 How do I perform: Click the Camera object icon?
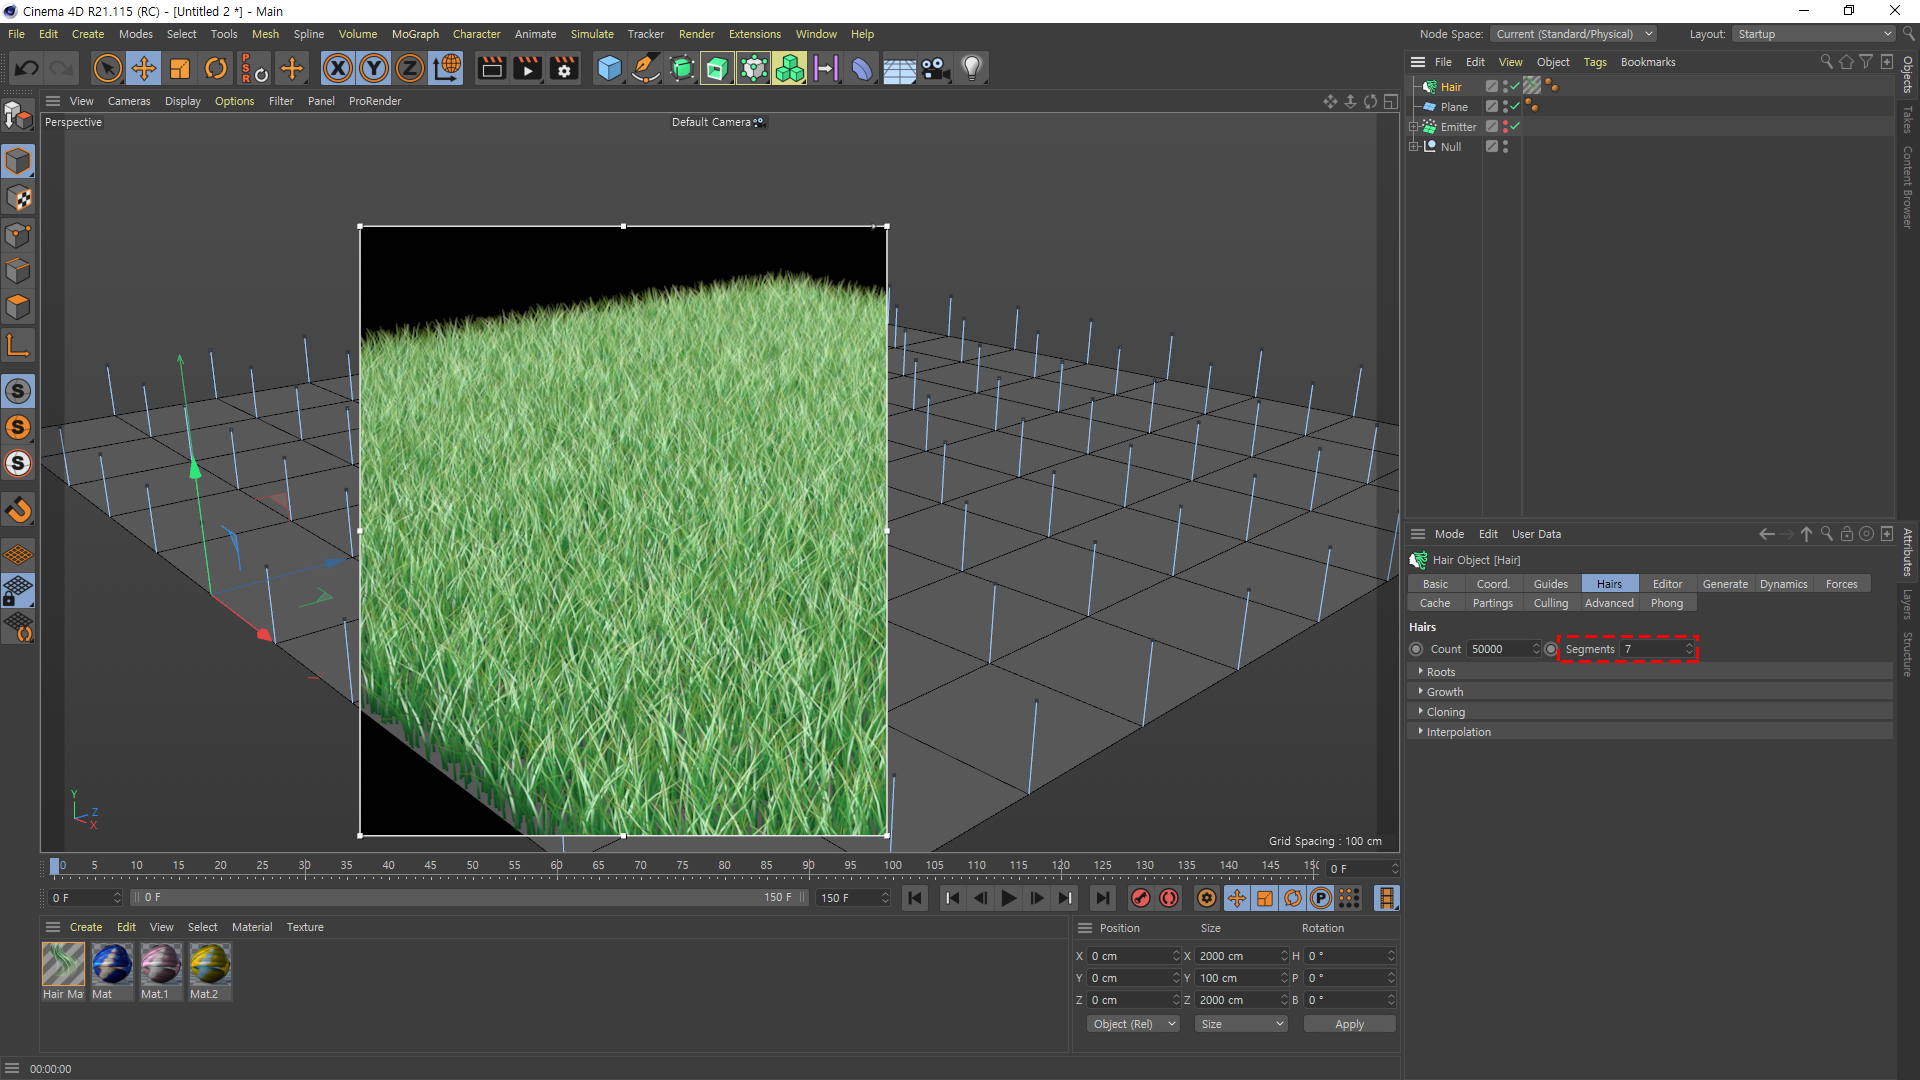pyautogui.click(x=935, y=68)
